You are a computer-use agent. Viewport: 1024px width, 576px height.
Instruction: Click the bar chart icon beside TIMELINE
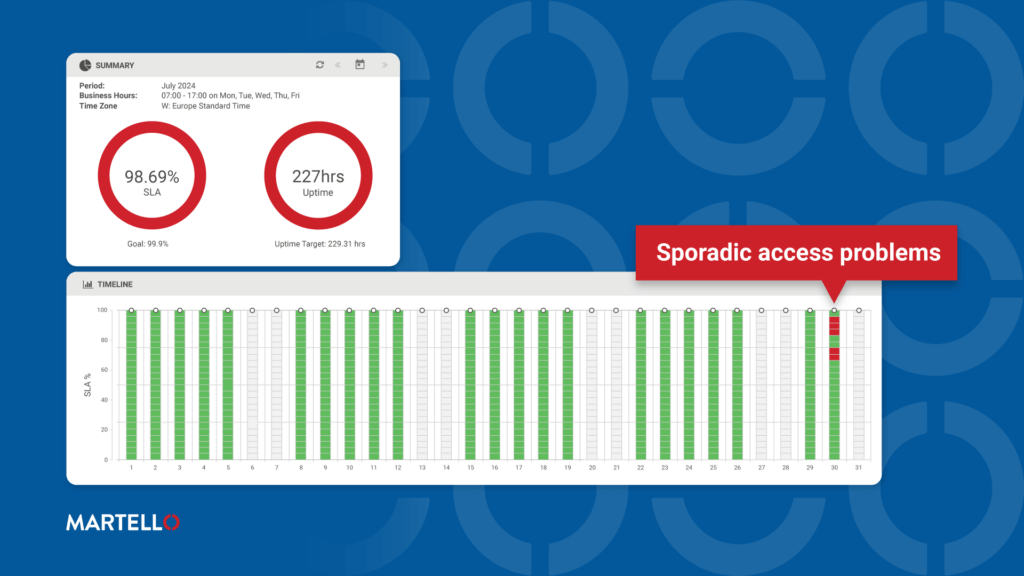click(x=88, y=283)
